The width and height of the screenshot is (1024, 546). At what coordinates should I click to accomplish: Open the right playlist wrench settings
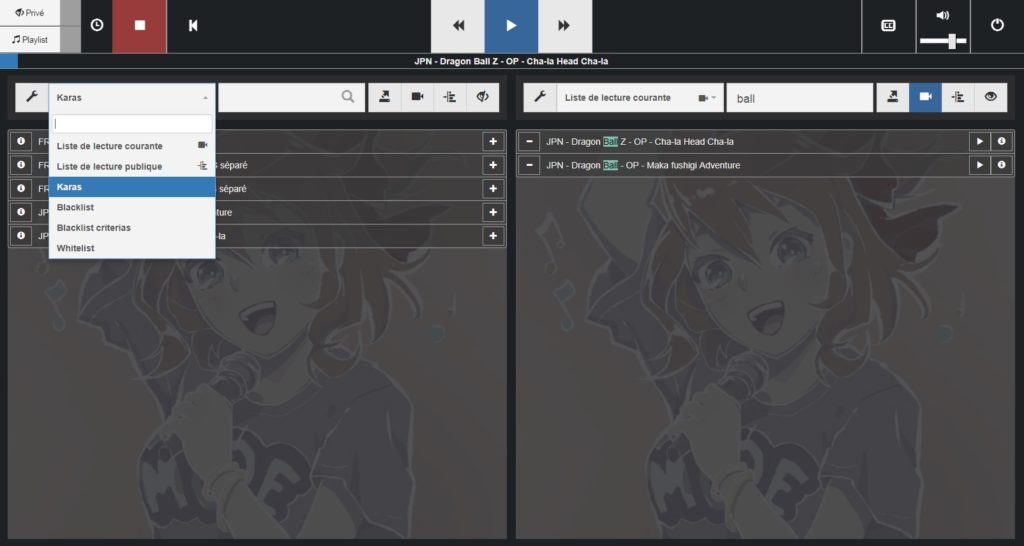(x=540, y=97)
